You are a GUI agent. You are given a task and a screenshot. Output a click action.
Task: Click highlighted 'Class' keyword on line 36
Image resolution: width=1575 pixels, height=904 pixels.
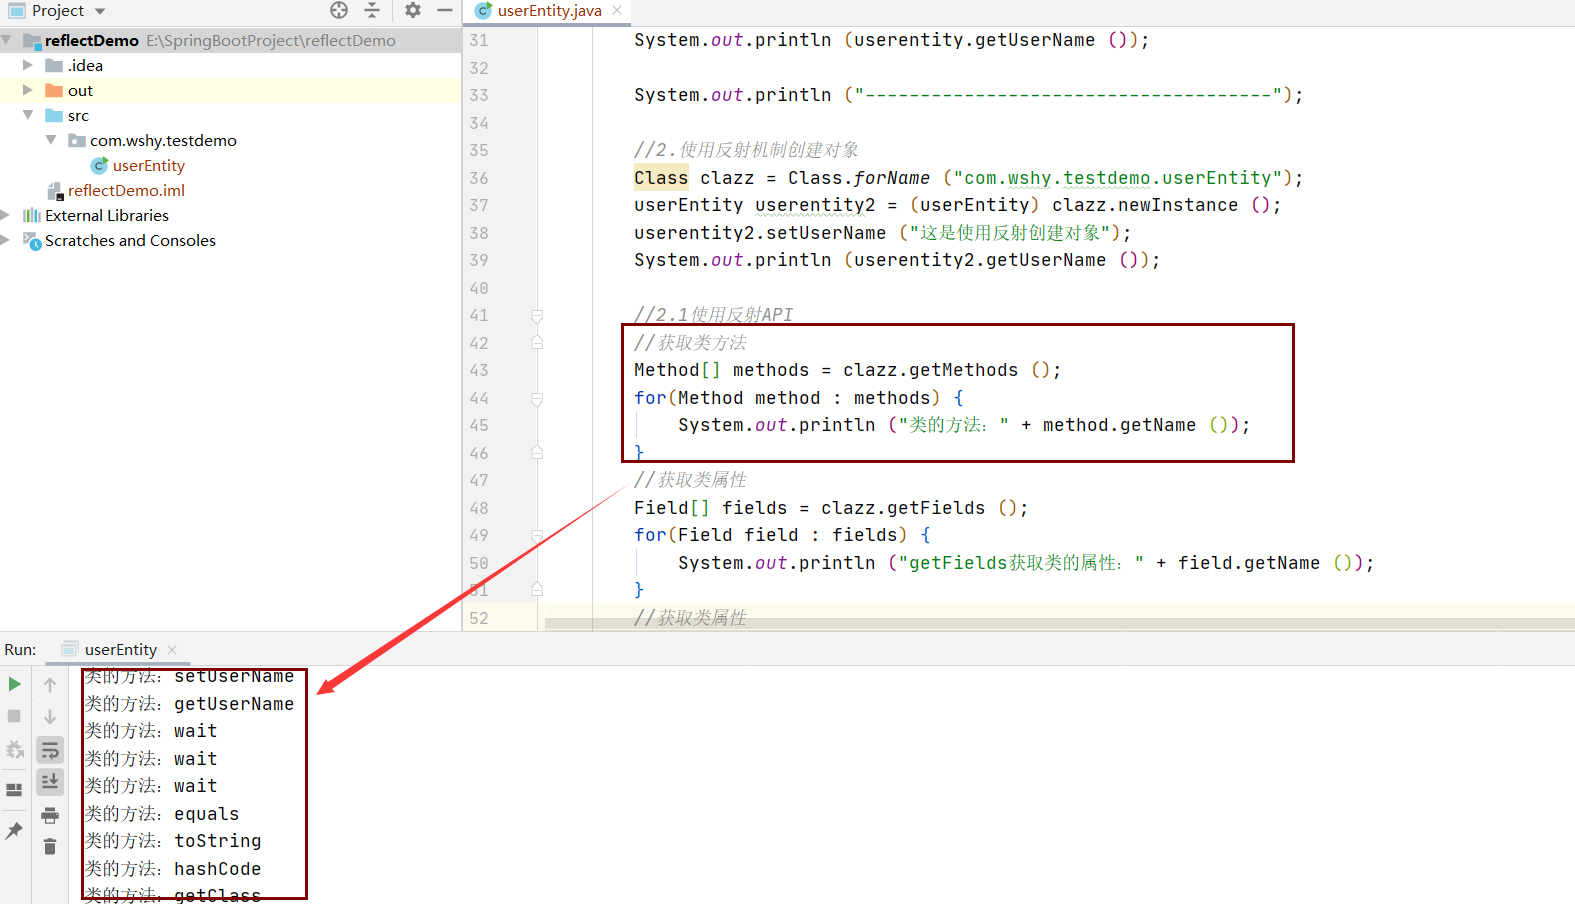[661, 178]
